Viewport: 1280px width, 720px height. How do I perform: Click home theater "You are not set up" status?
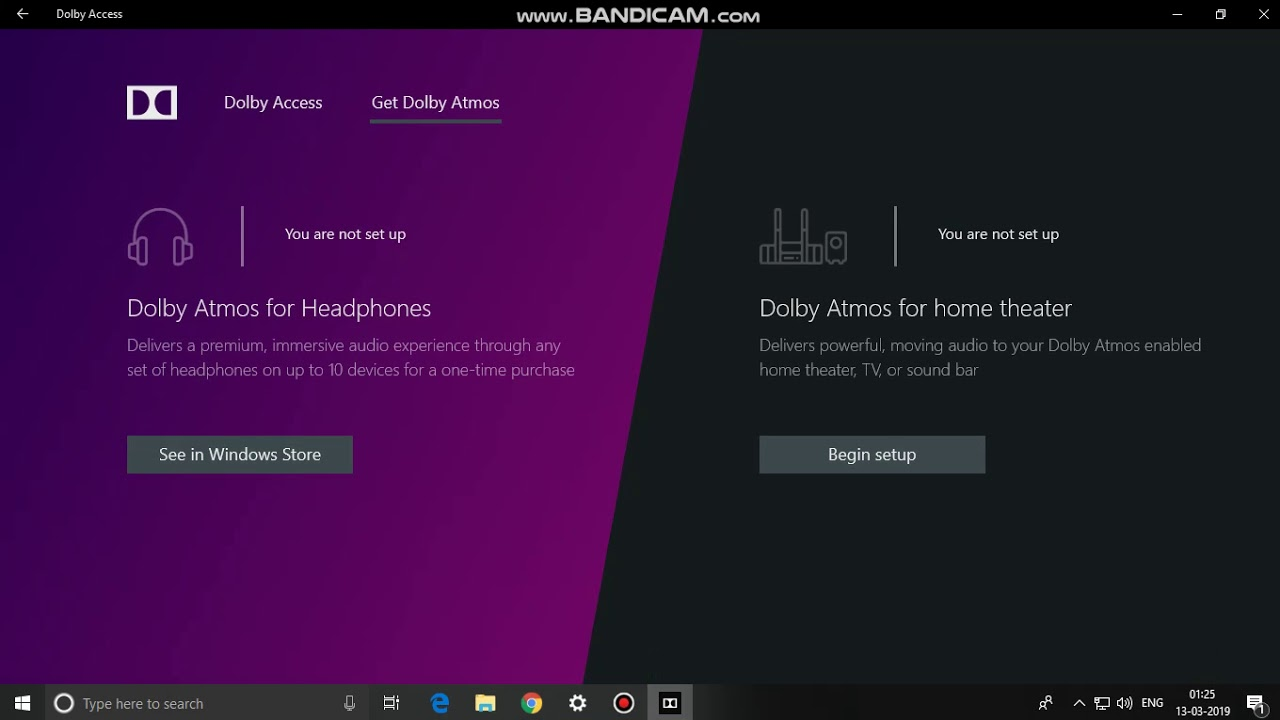[x=998, y=234]
